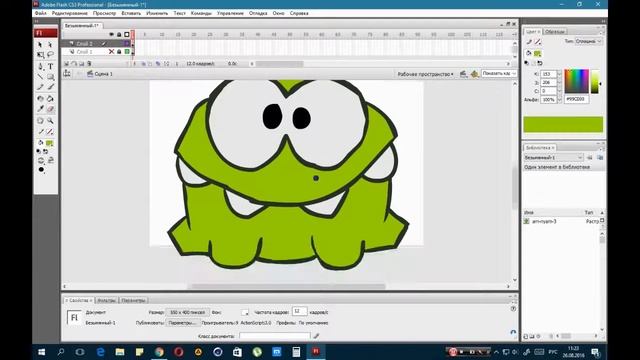640x360 pixels.
Task: Click the document background color swatch
Action: 245,312
